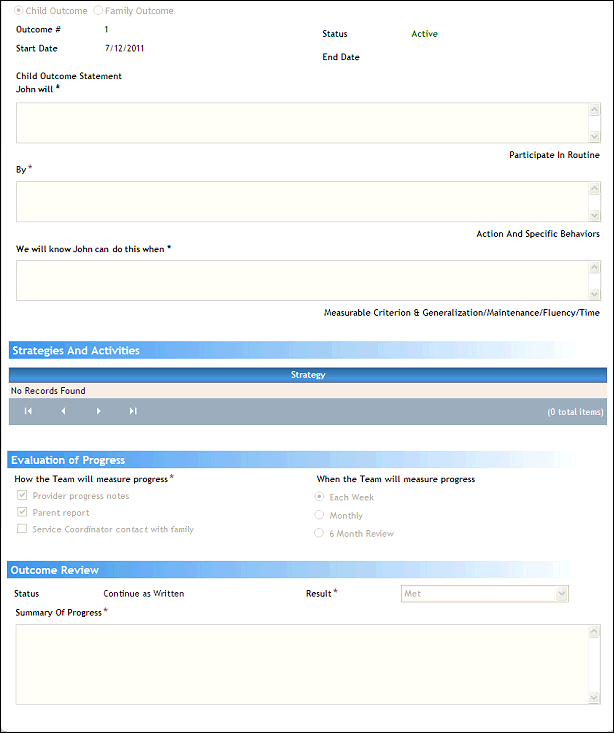The image size is (614, 733).
Task: Go to previous page of strategies
Action: [x=63, y=411]
